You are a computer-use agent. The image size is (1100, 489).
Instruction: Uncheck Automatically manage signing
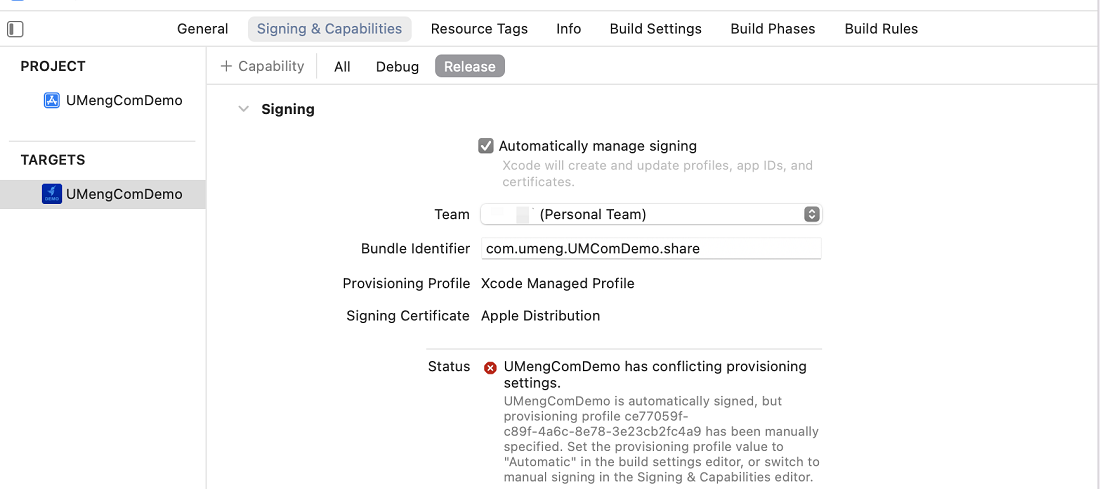point(485,146)
